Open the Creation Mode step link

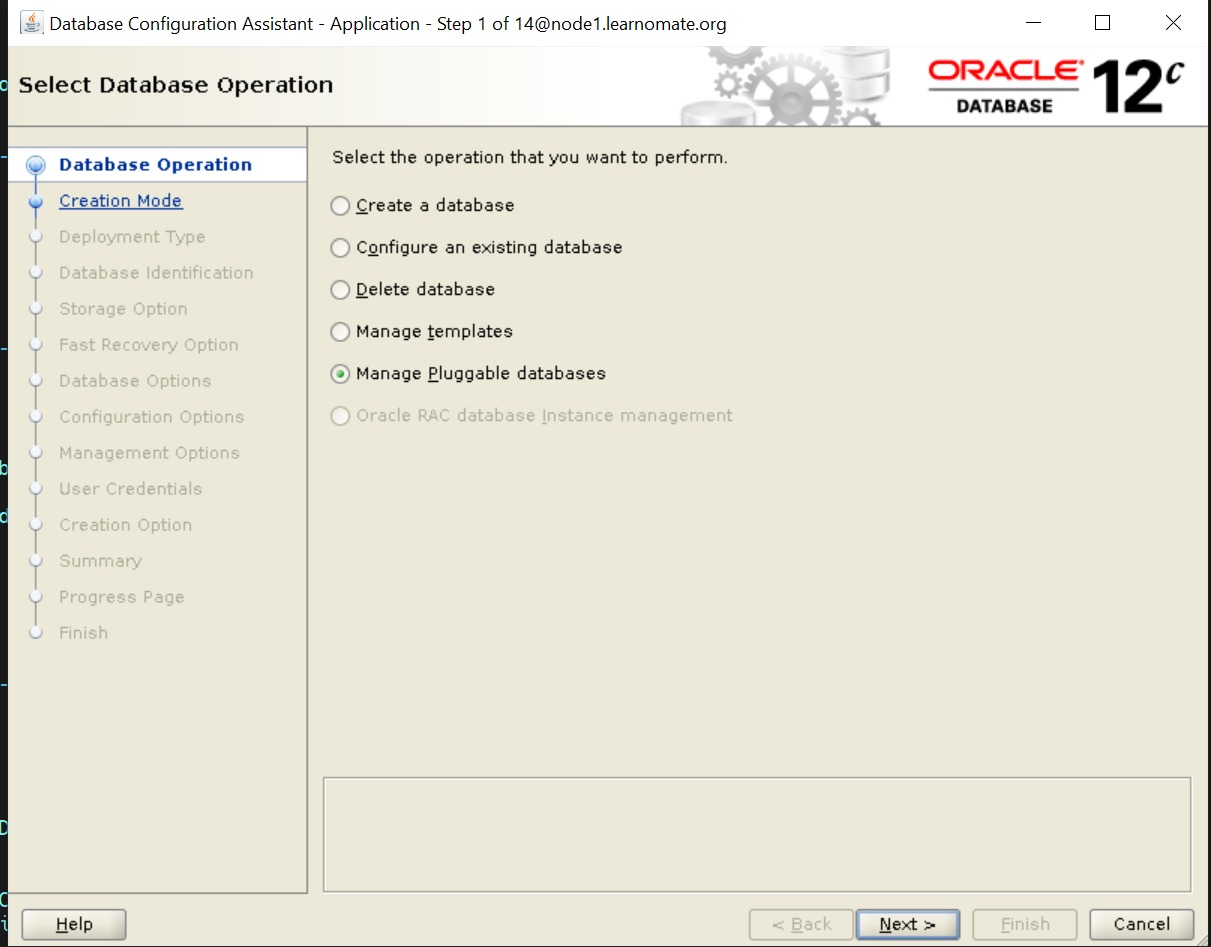[x=120, y=201]
